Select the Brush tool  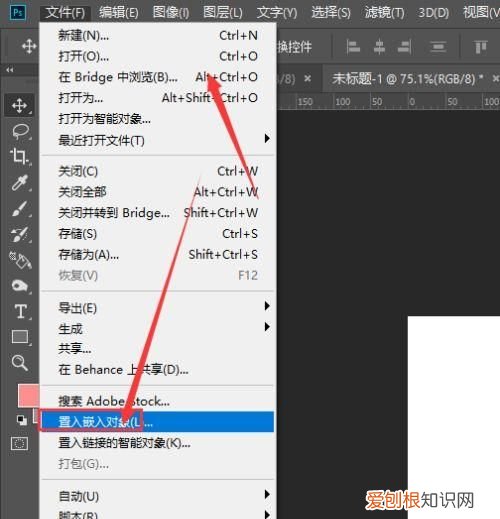click(x=20, y=209)
